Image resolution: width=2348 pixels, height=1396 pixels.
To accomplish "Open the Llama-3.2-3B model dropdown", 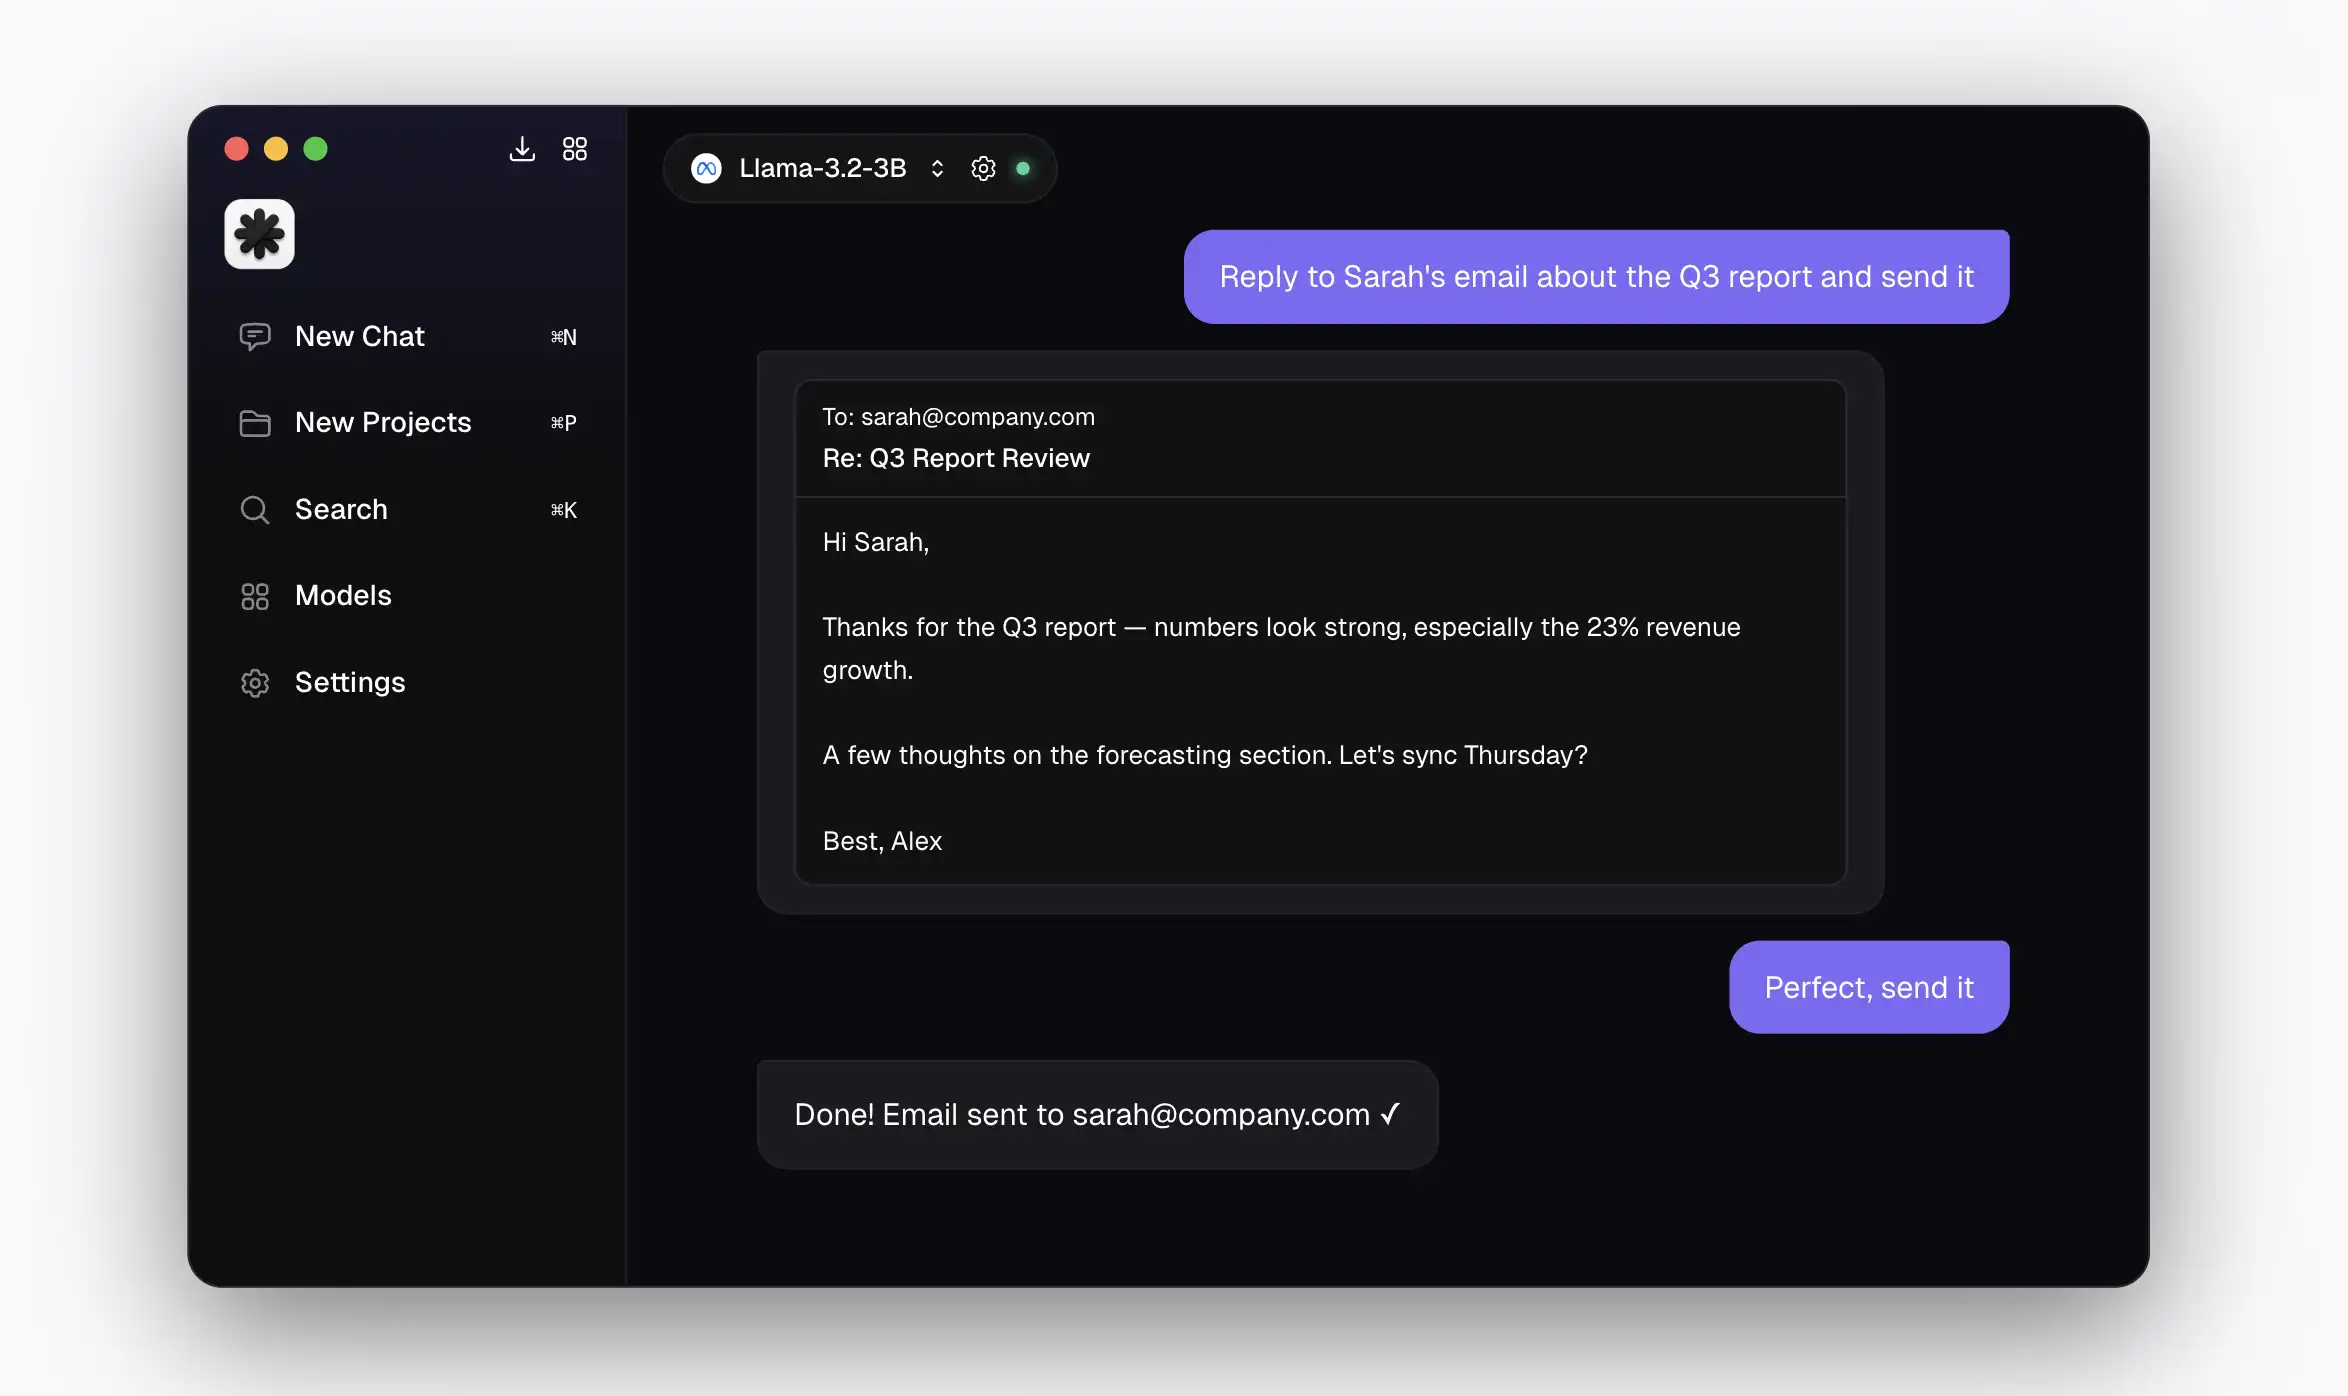I will pos(822,168).
